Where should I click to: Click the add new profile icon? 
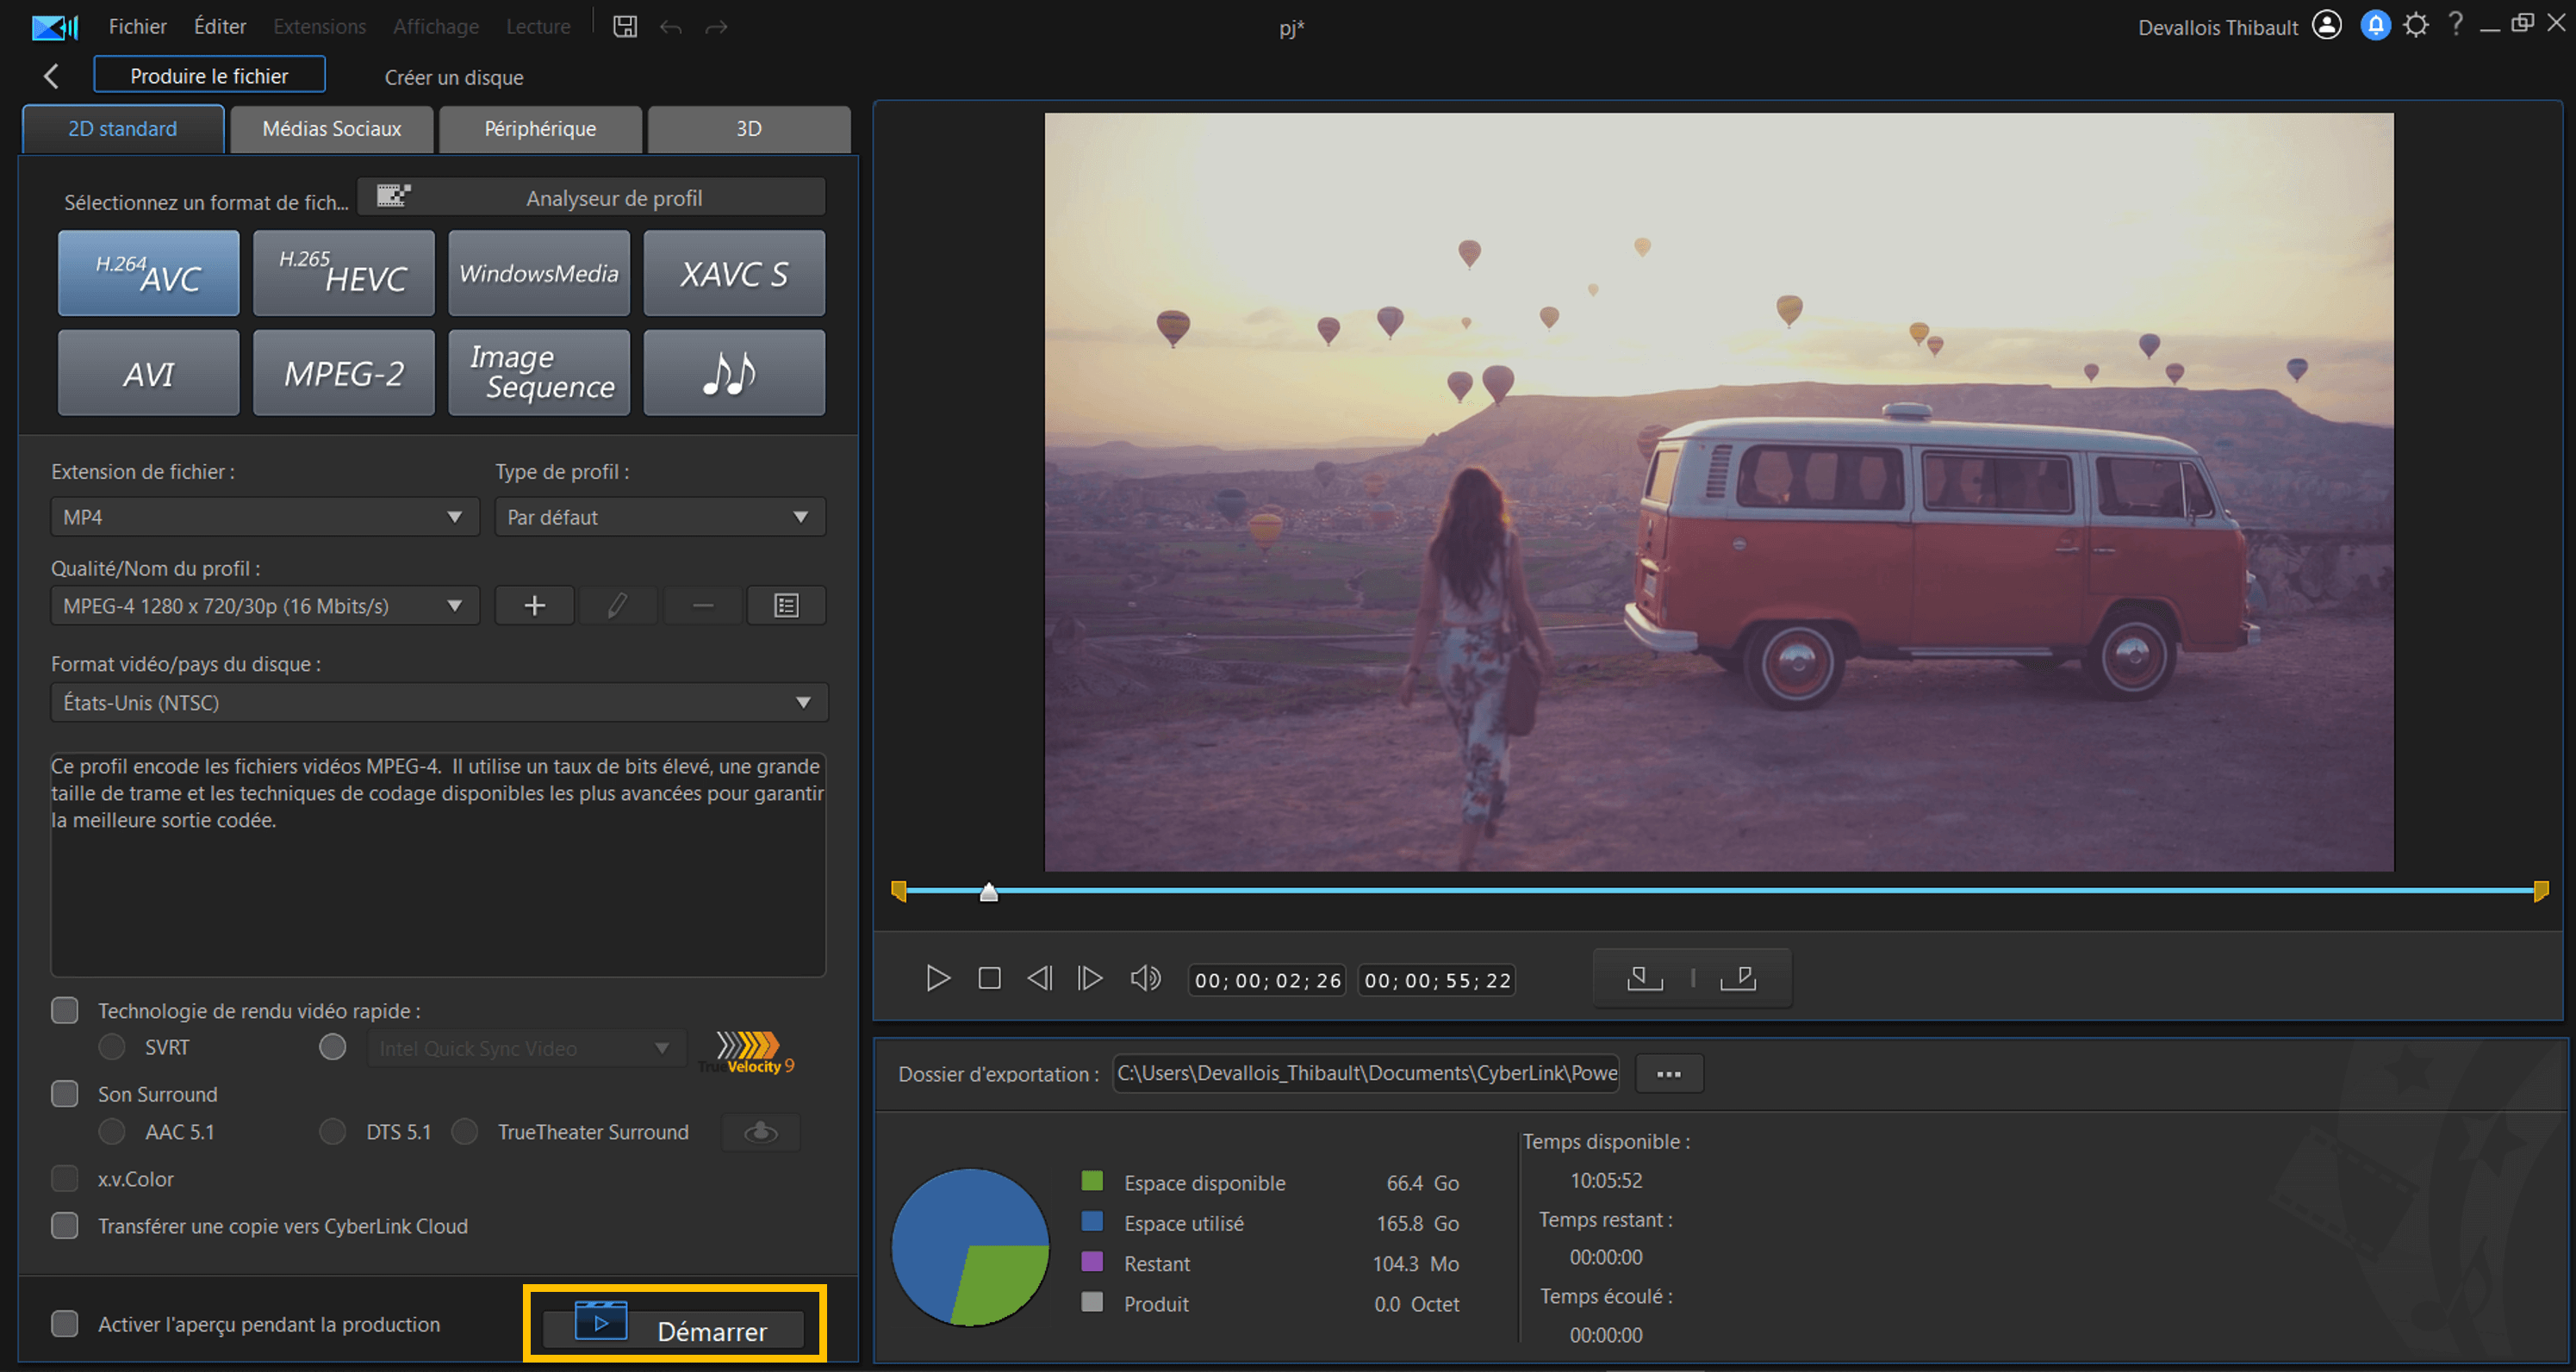coord(533,606)
